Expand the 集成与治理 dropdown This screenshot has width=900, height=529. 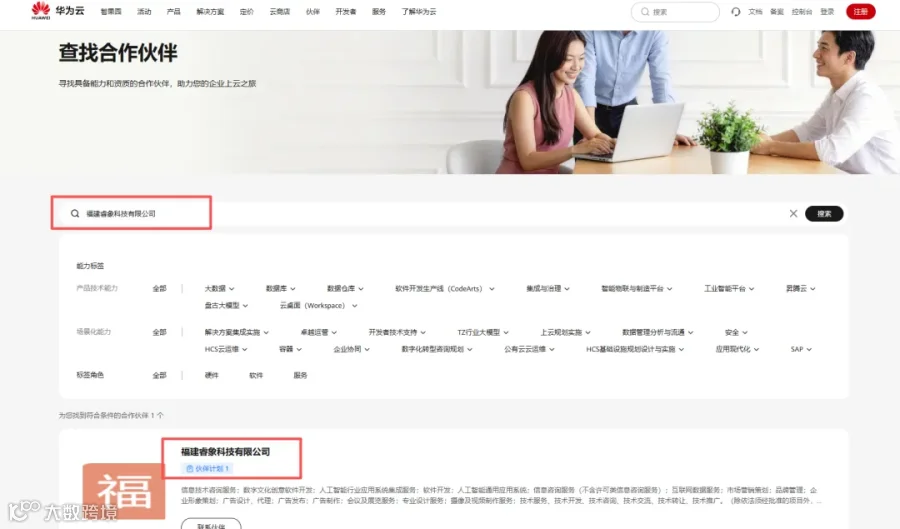pos(548,289)
